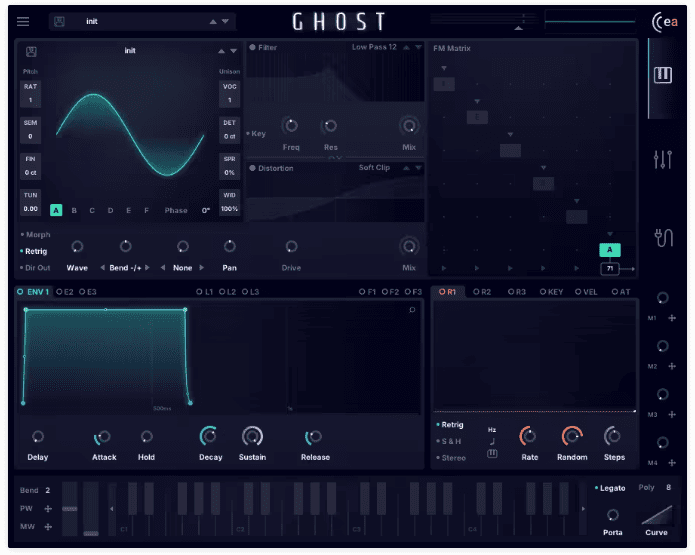
Task: Switch to the F1 tab
Action: (367, 292)
